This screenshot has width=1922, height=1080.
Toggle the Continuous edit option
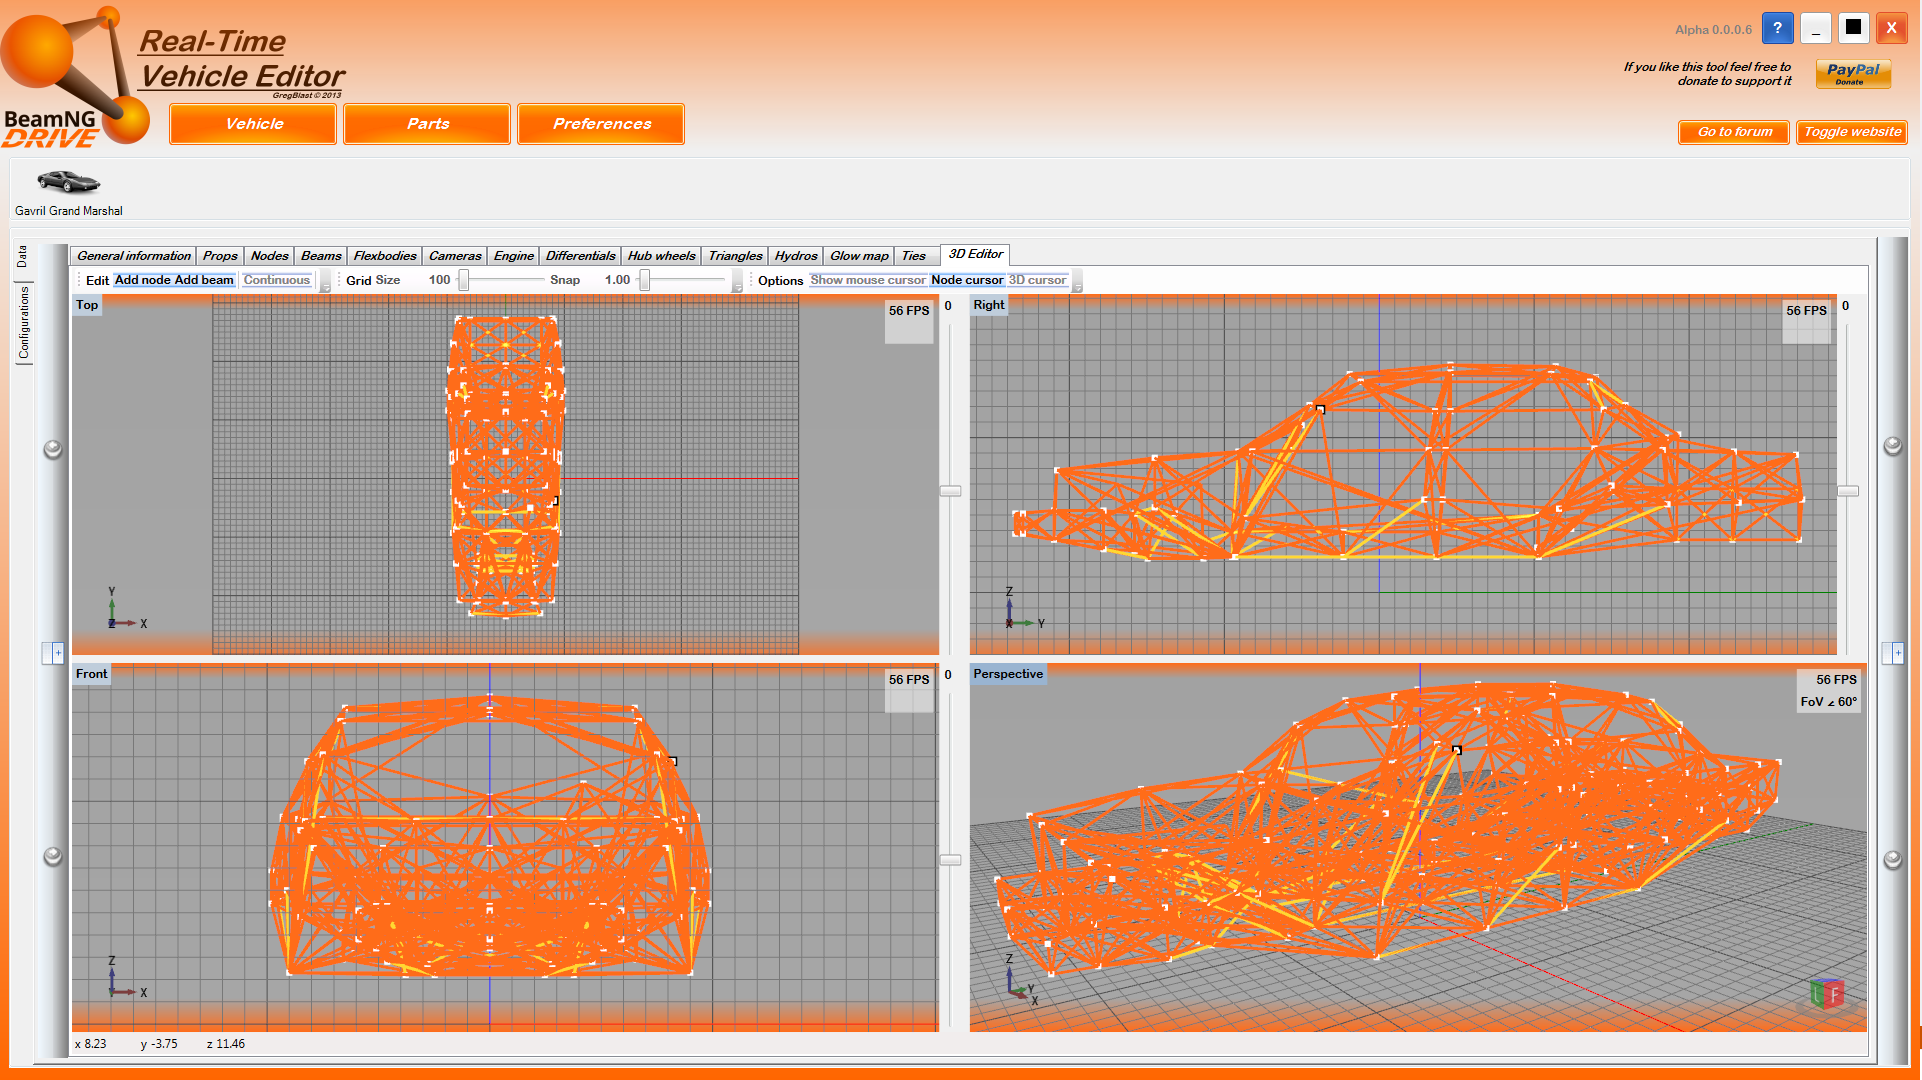[276, 280]
